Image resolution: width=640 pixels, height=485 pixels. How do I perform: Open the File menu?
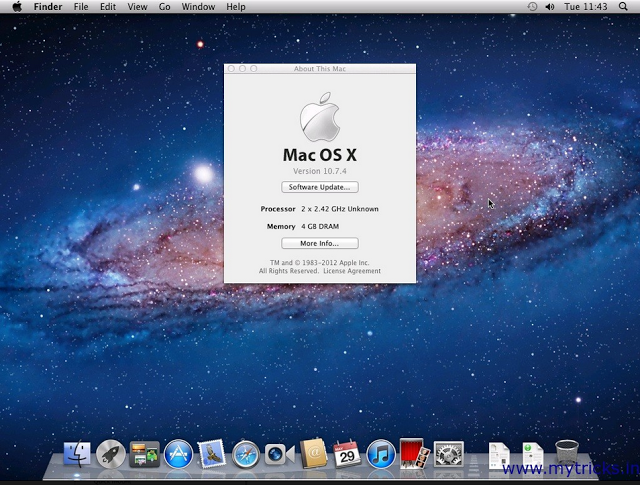click(81, 7)
